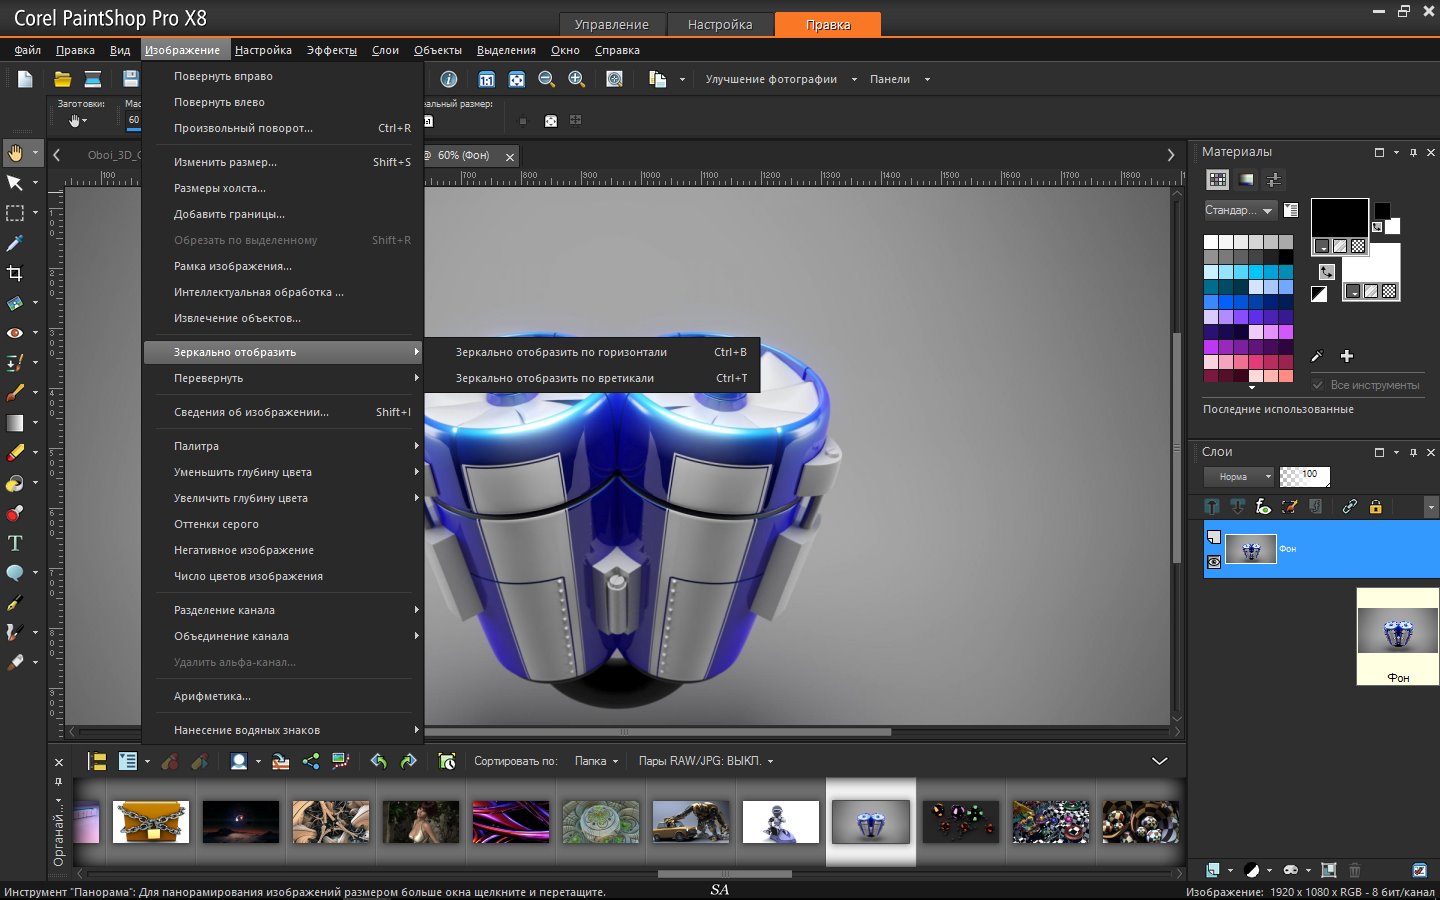
Task: Expand Нанесение водяных знаков submenu
Action: [x=283, y=730]
